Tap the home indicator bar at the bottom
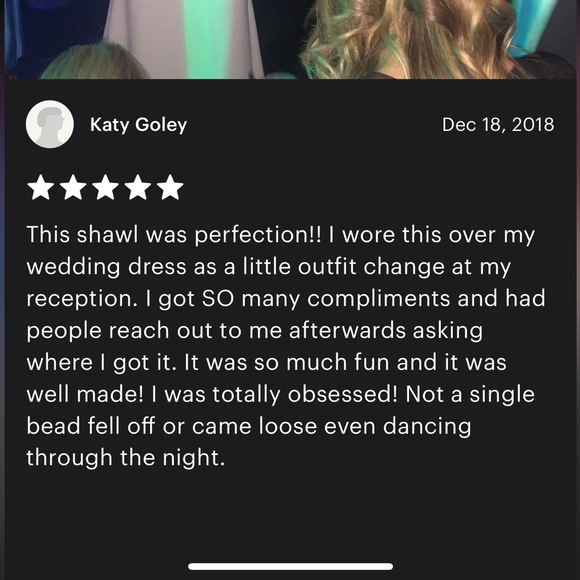 (290, 566)
